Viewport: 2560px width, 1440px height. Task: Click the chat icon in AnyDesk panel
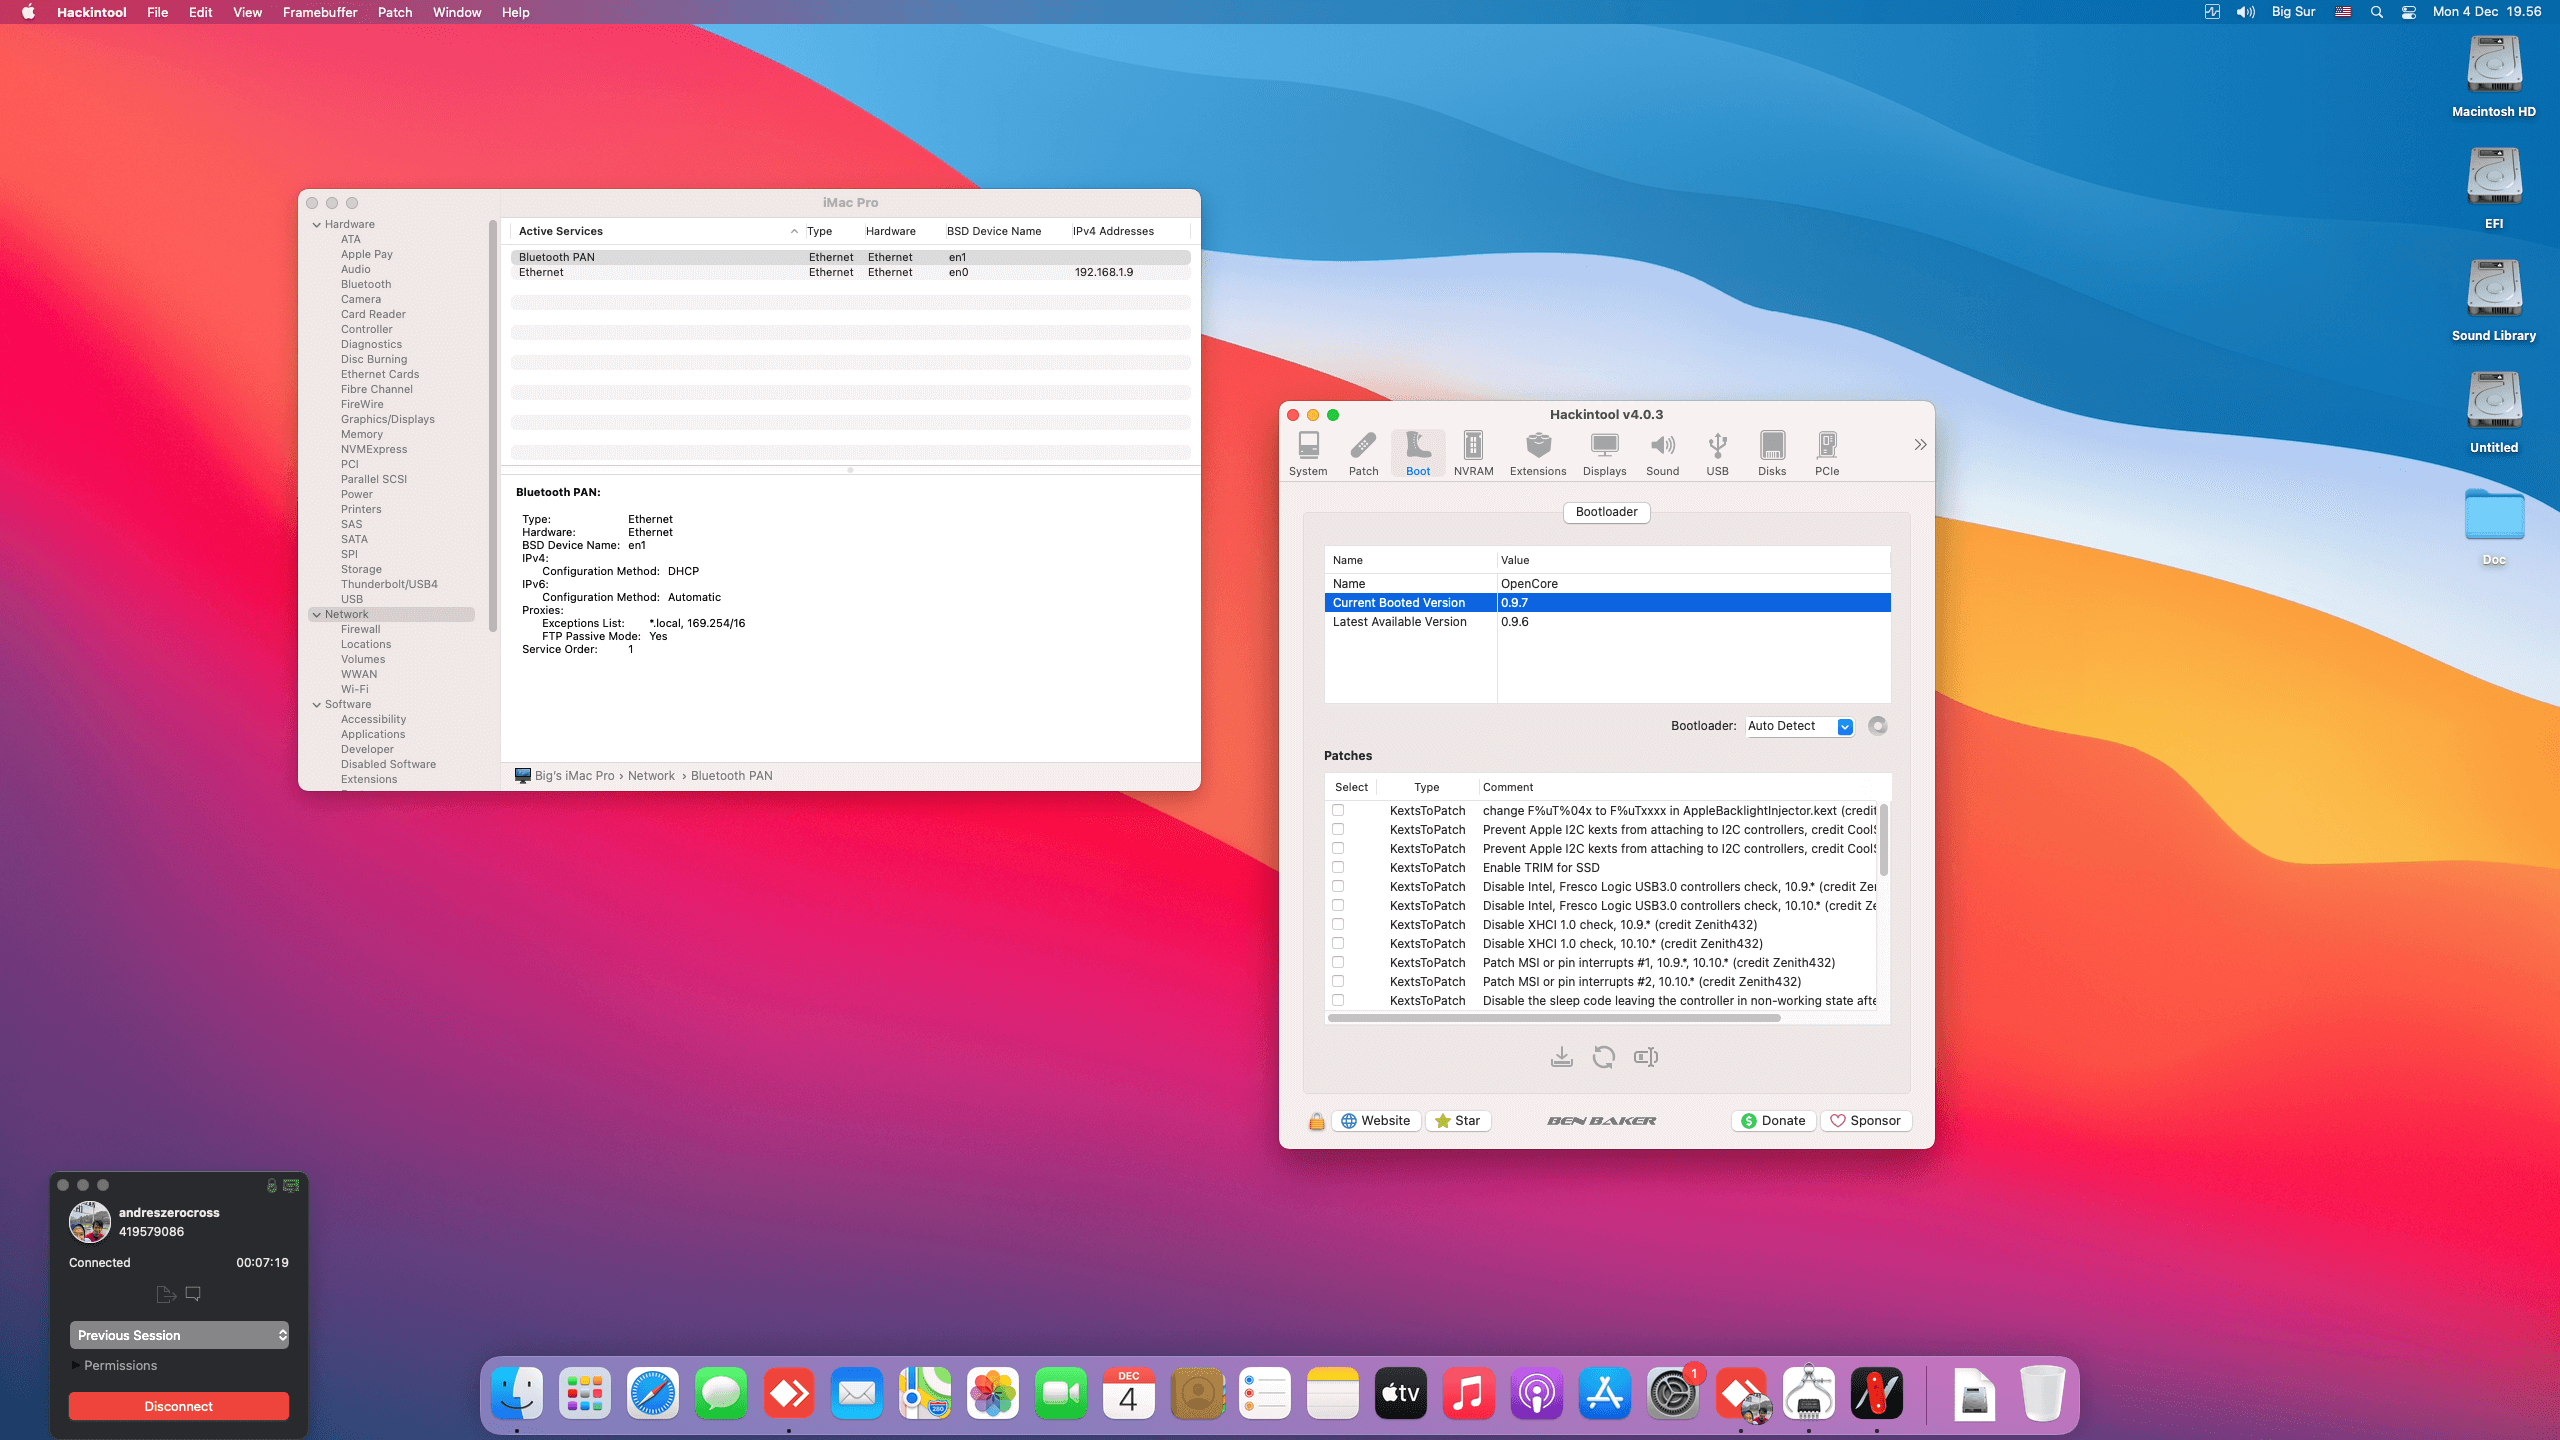pyautogui.click(x=193, y=1294)
